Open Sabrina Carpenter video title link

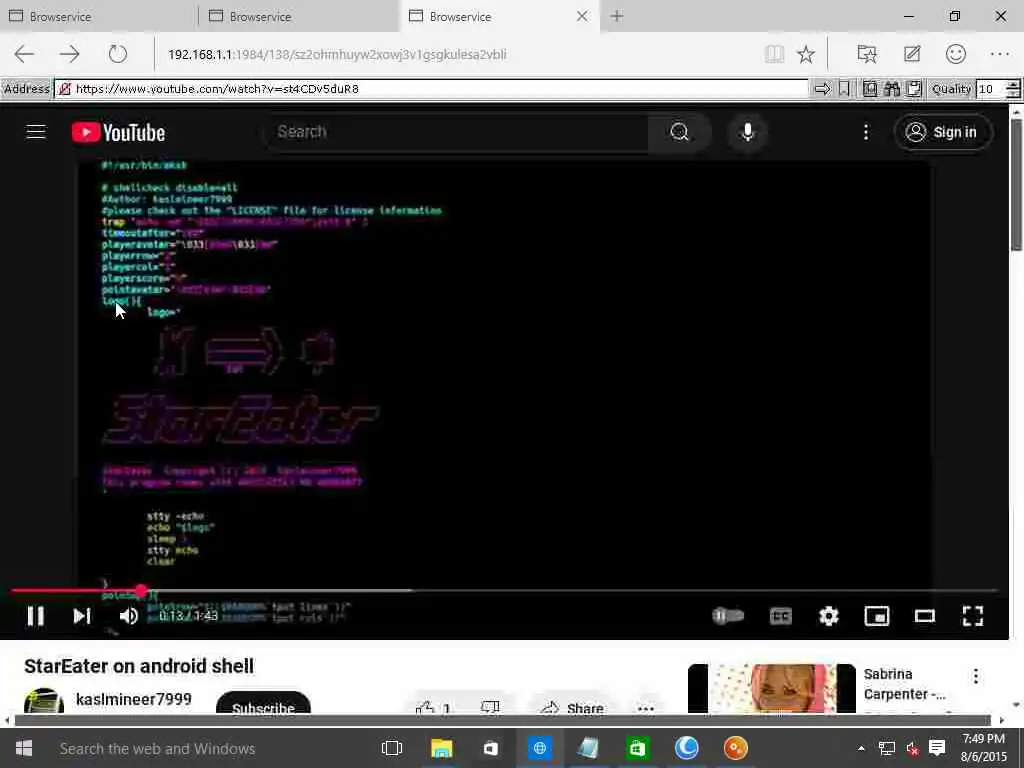point(904,684)
